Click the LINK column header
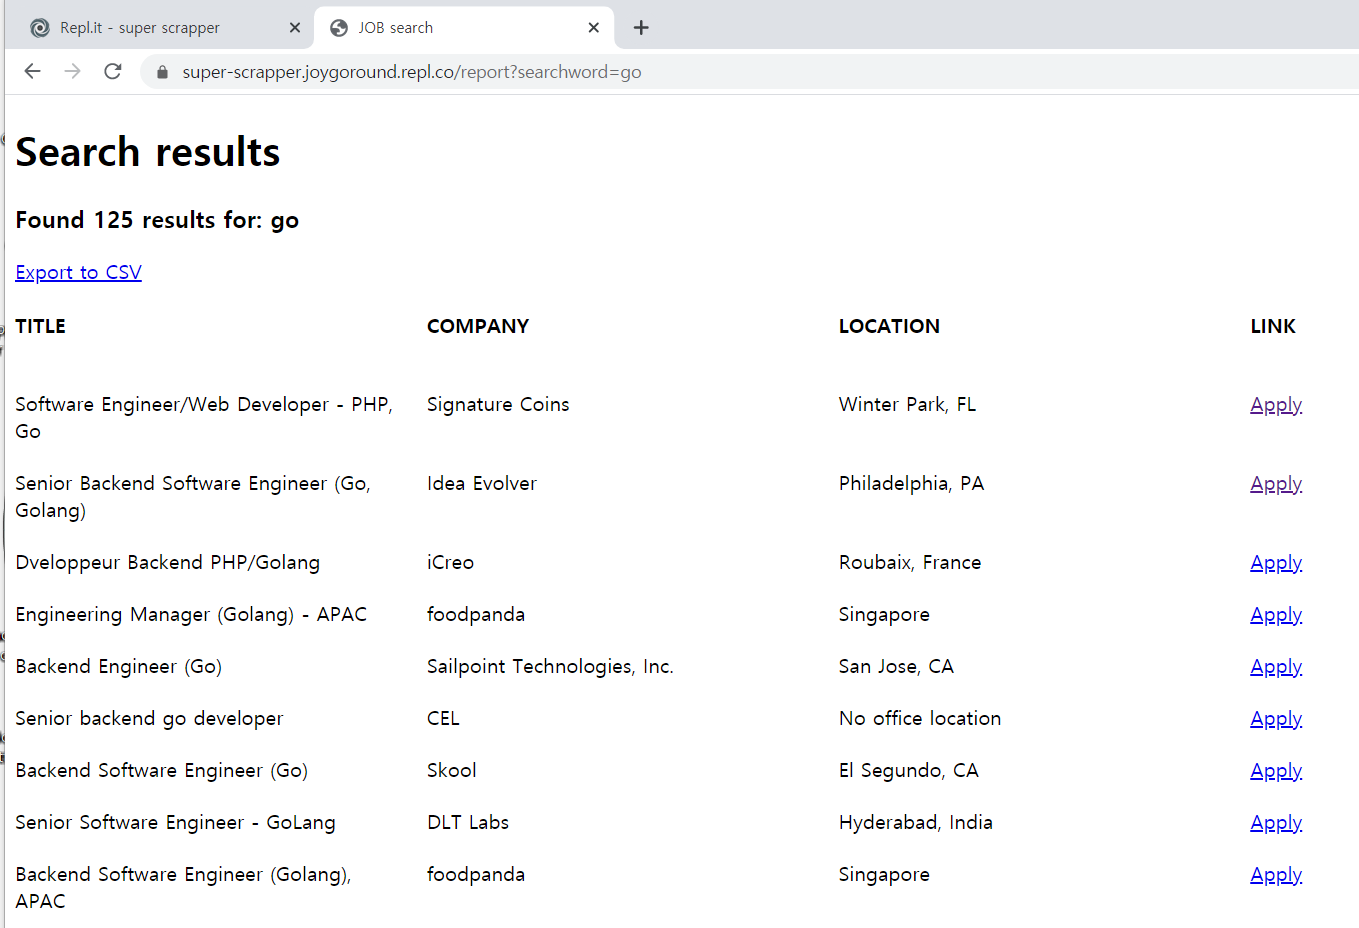This screenshot has height=928, width=1359. (1273, 326)
